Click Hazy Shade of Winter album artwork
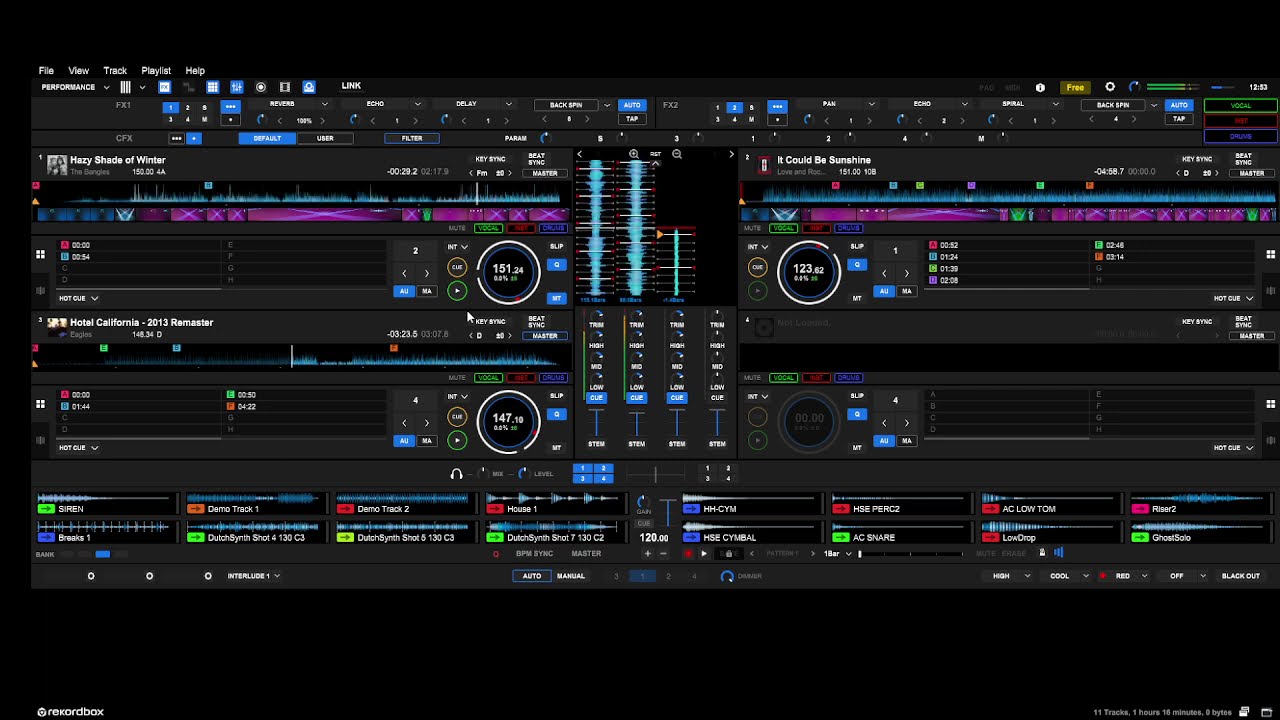The image size is (1280, 720). (56, 165)
